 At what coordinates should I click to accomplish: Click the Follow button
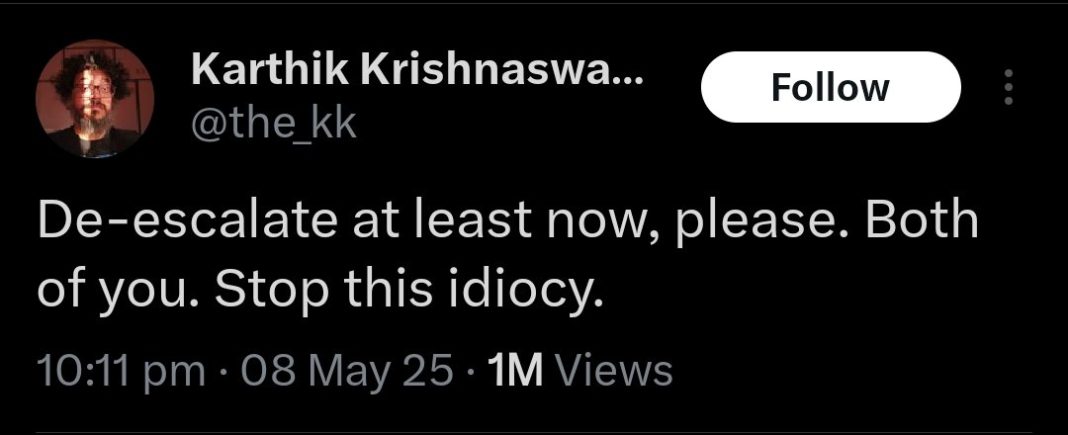click(830, 88)
